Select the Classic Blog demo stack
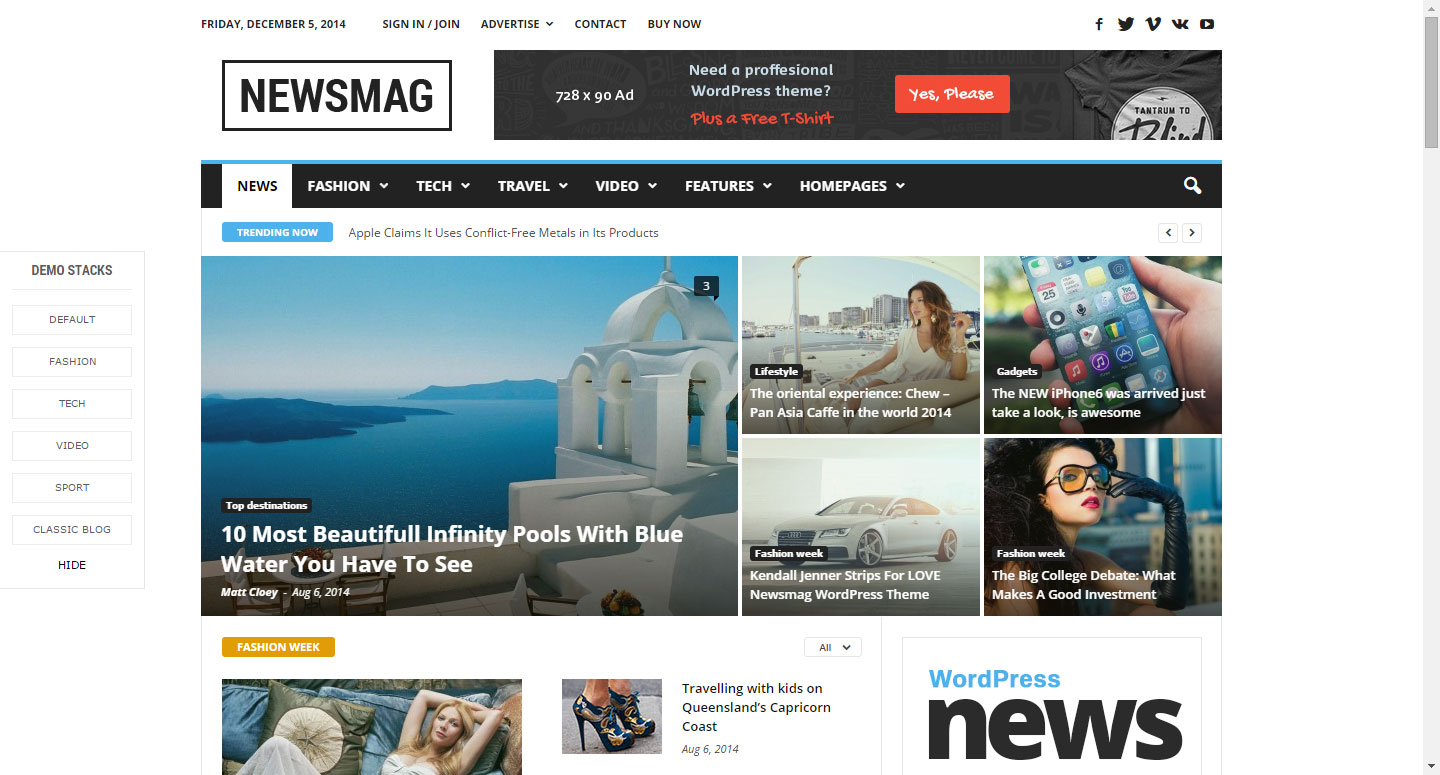Image resolution: width=1440 pixels, height=775 pixels. [72, 530]
